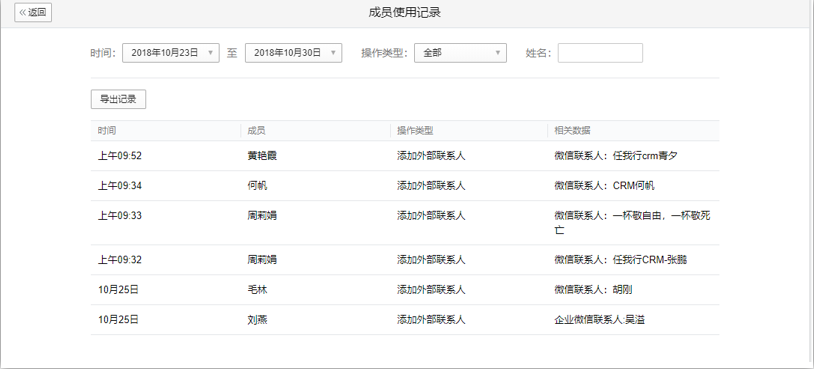The width and height of the screenshot is (814, 369).
Task: Open the start date 2018年10月23日 dropdown
Action: 171,53
